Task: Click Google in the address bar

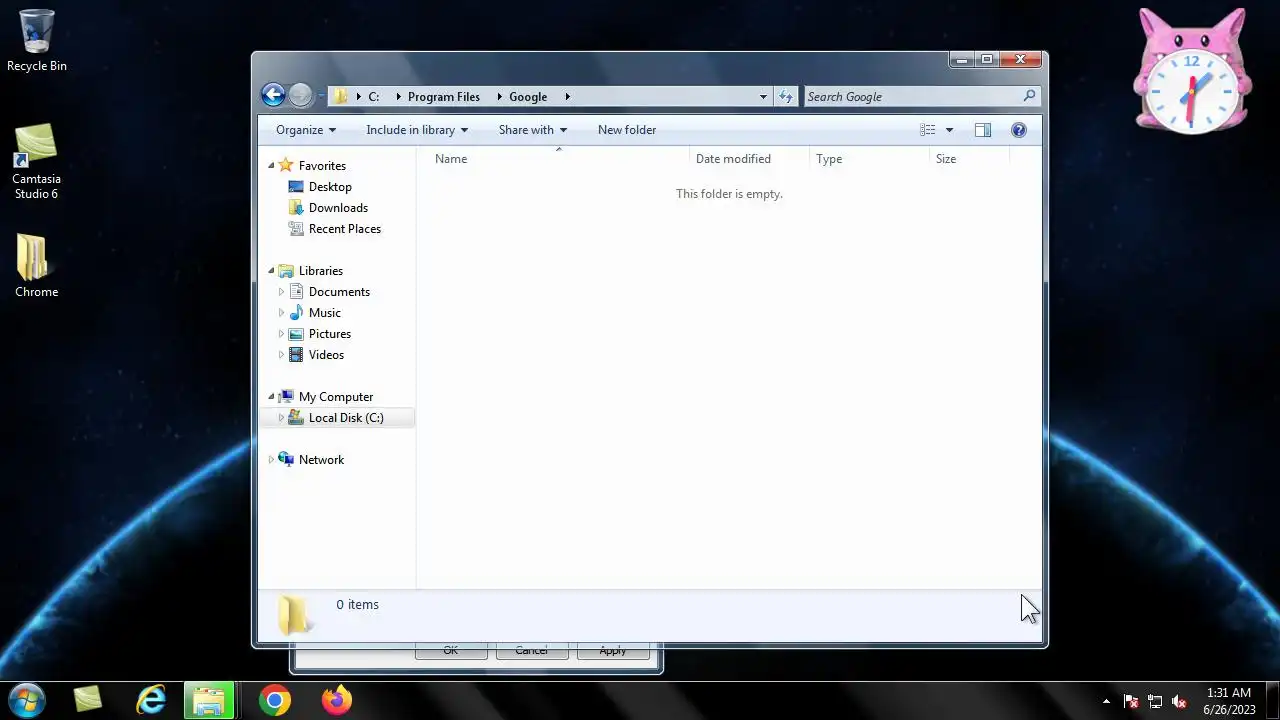Action: click(528, 97)
